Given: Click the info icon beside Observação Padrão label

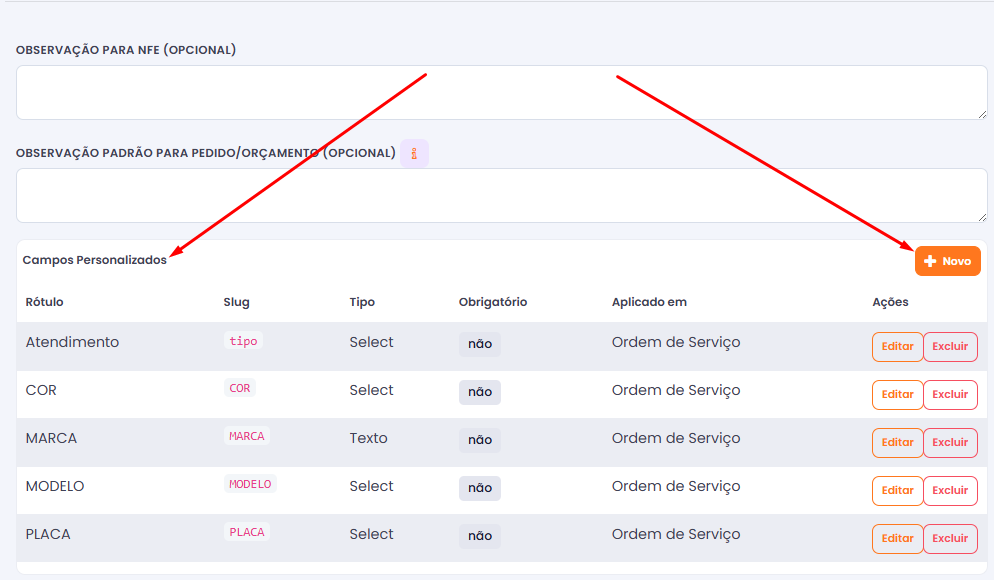Looking at the screenshot, I should pos(414,153).
